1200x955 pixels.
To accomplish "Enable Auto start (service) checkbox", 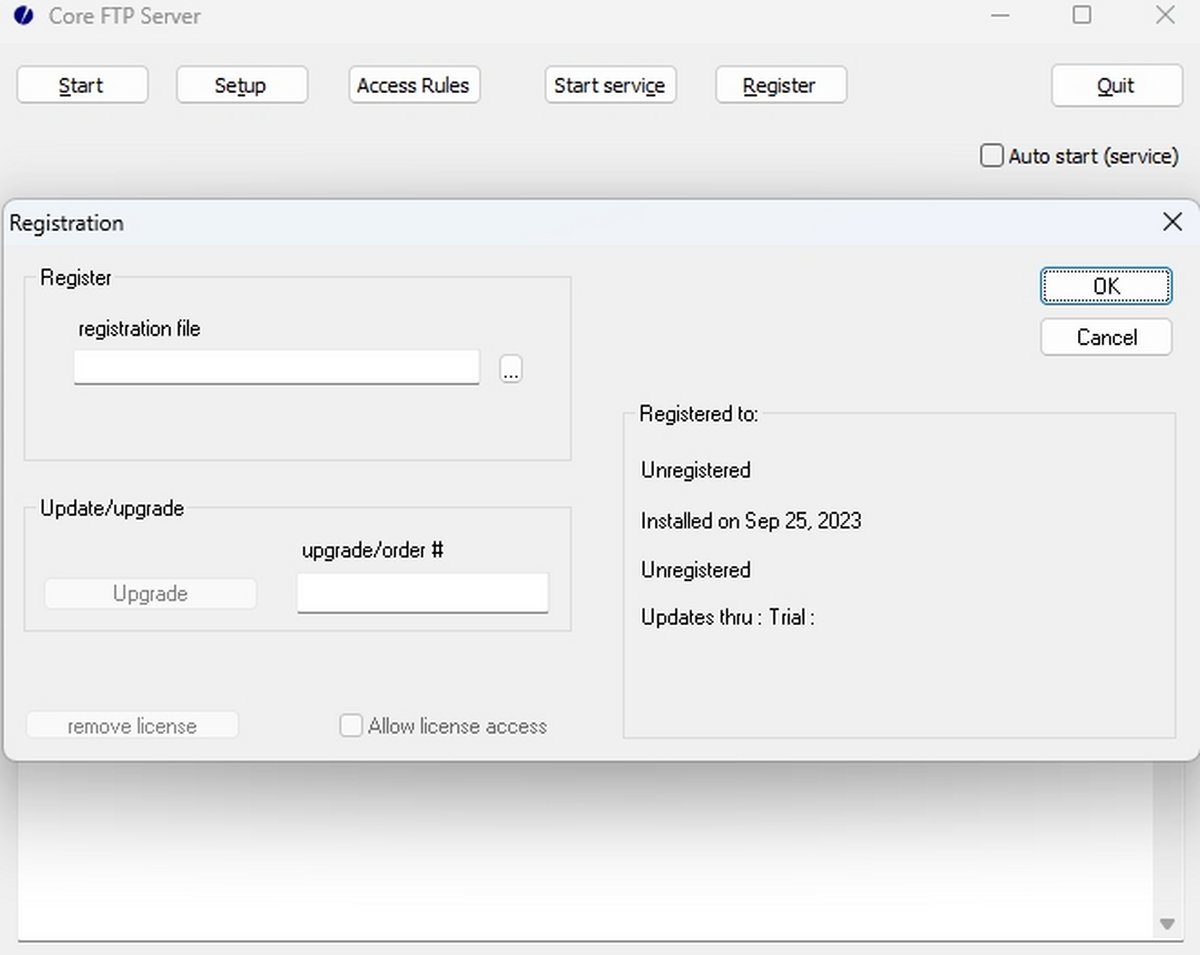I will pyautogui.click(x=992, y=156).
